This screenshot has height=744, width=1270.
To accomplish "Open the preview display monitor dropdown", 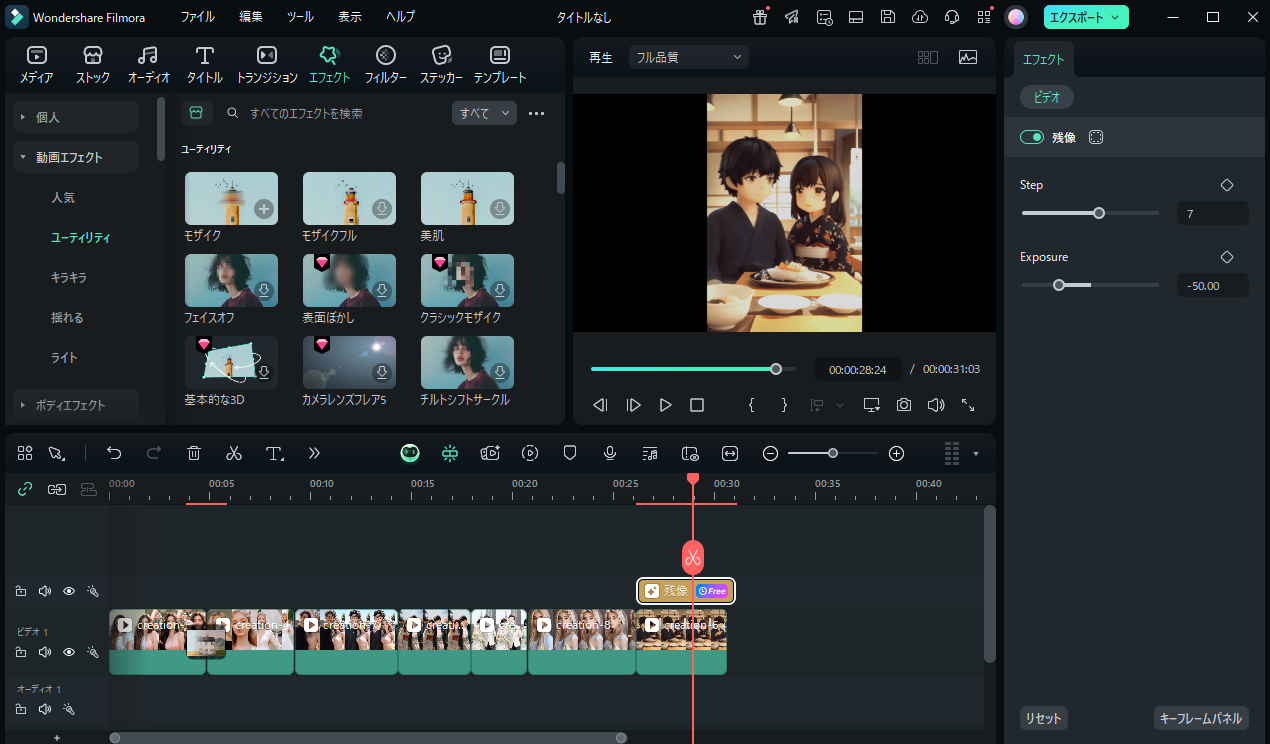I will (x=872, y=405).
